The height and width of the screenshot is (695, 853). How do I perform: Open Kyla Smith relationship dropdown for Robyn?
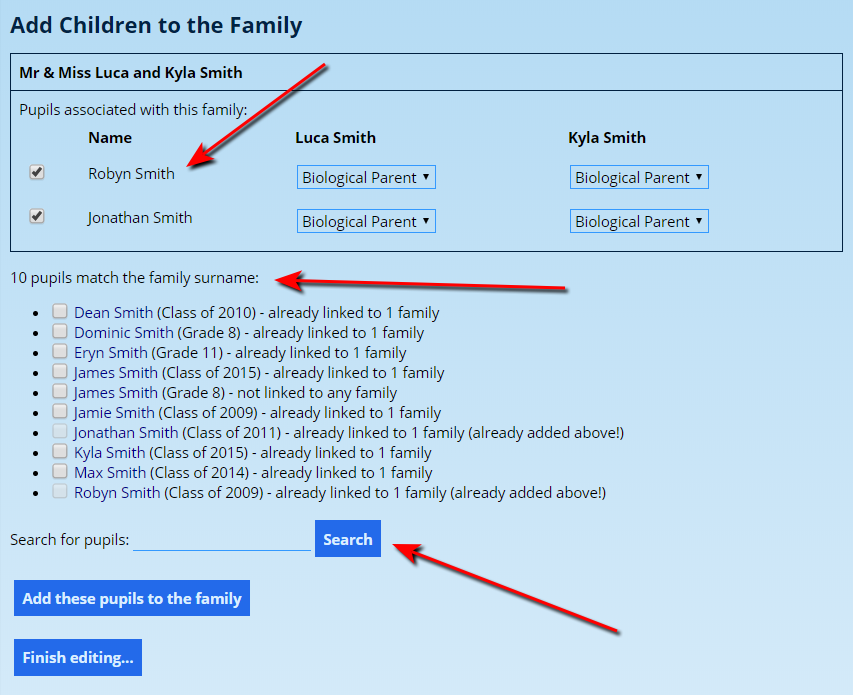(639, 177)
